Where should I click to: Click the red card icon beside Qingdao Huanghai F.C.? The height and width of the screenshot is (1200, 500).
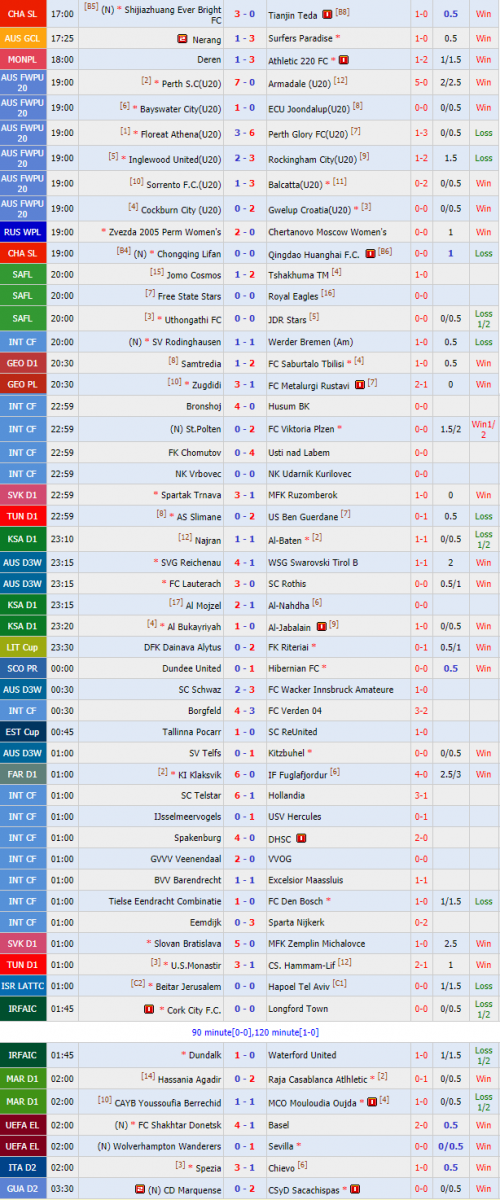[370, 253]
